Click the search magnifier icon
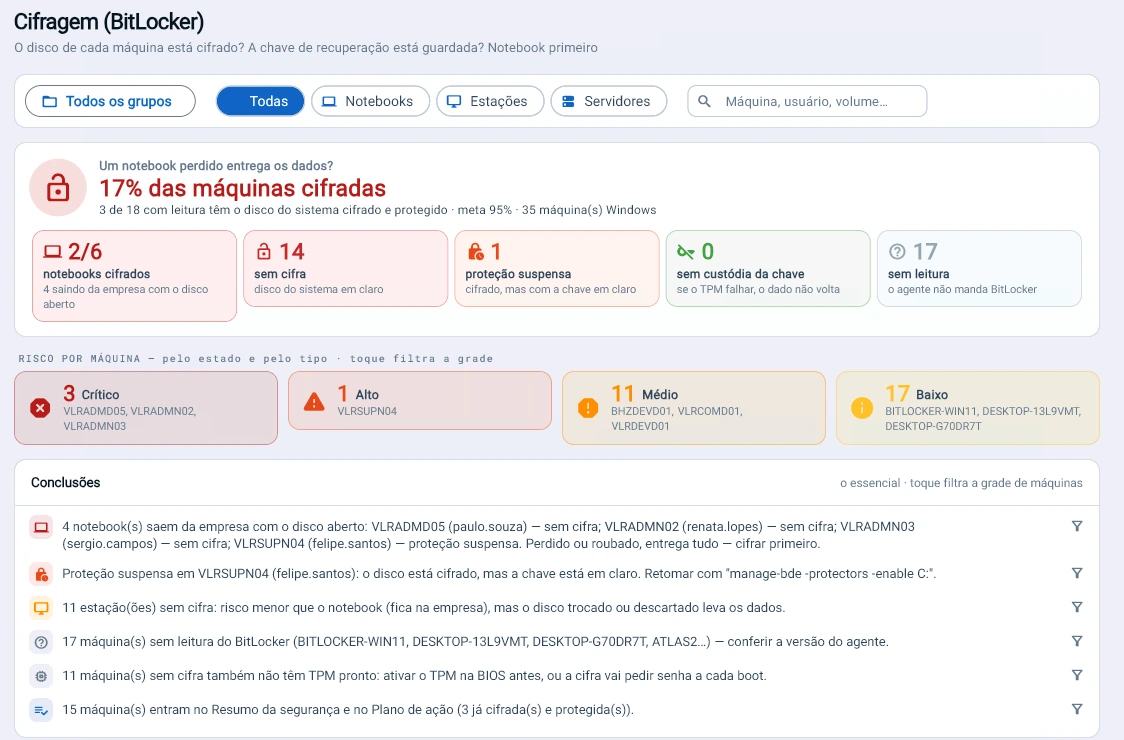 (x=705, y=101)
